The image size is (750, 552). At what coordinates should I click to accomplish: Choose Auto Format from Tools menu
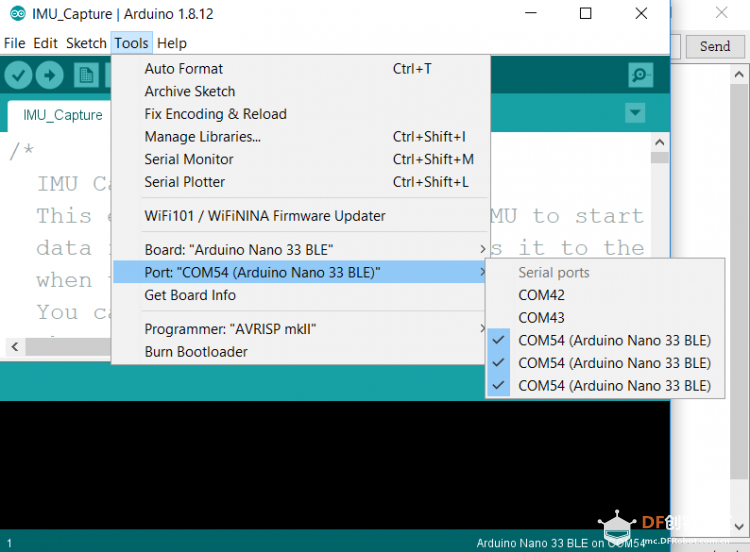(x=300, y=69)
